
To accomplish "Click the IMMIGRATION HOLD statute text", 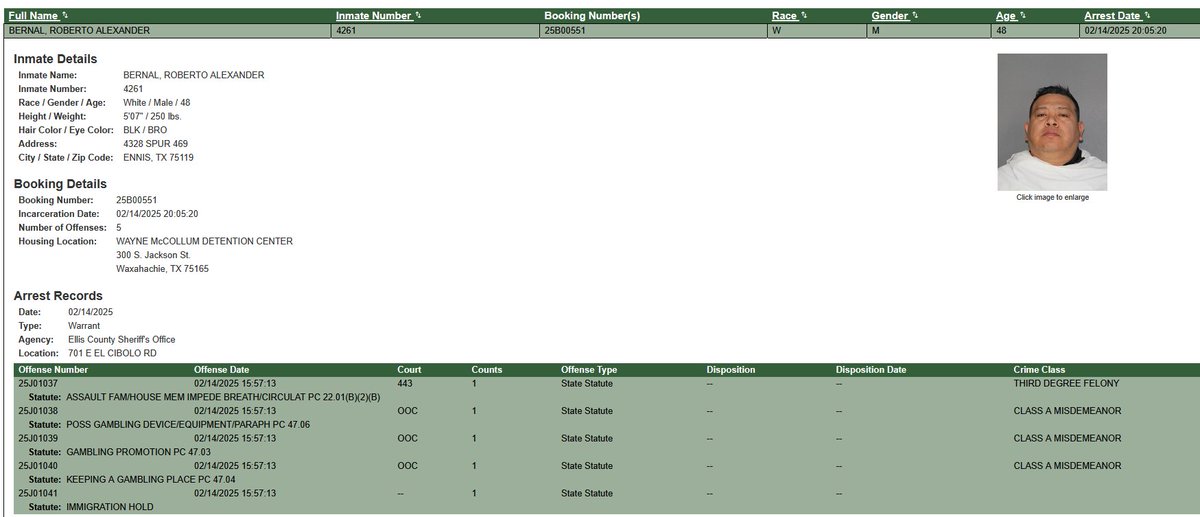I will 109,507.
